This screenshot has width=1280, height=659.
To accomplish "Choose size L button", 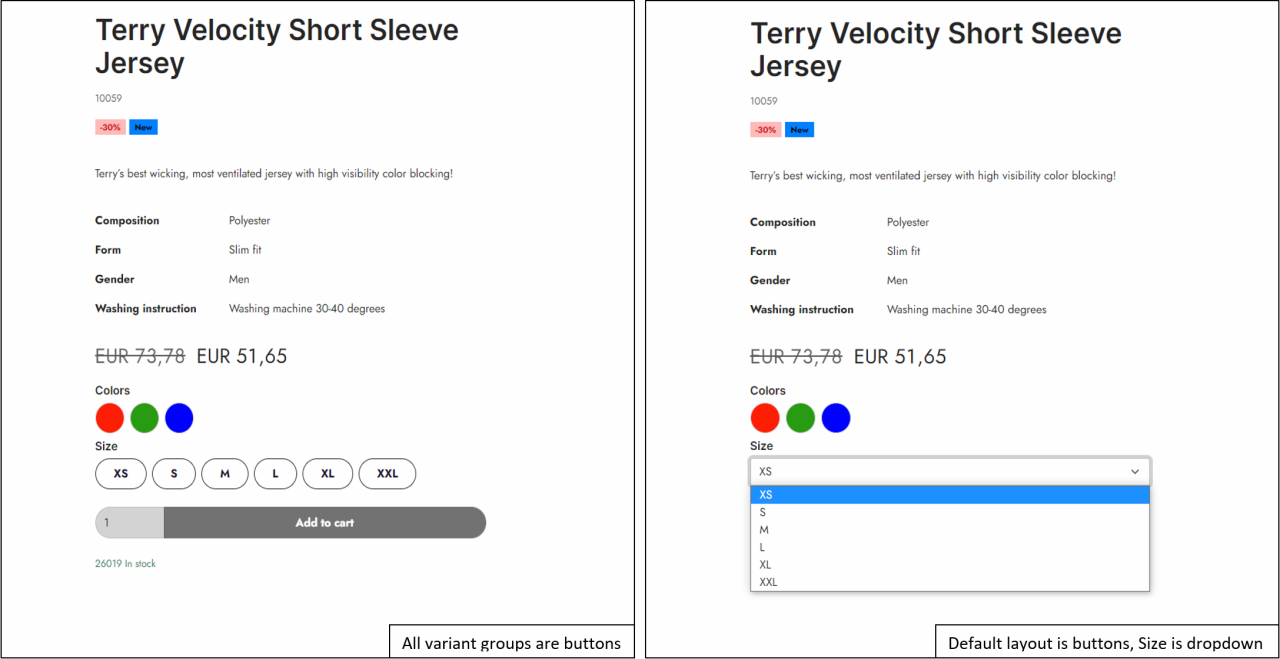I will coord(275,474).
